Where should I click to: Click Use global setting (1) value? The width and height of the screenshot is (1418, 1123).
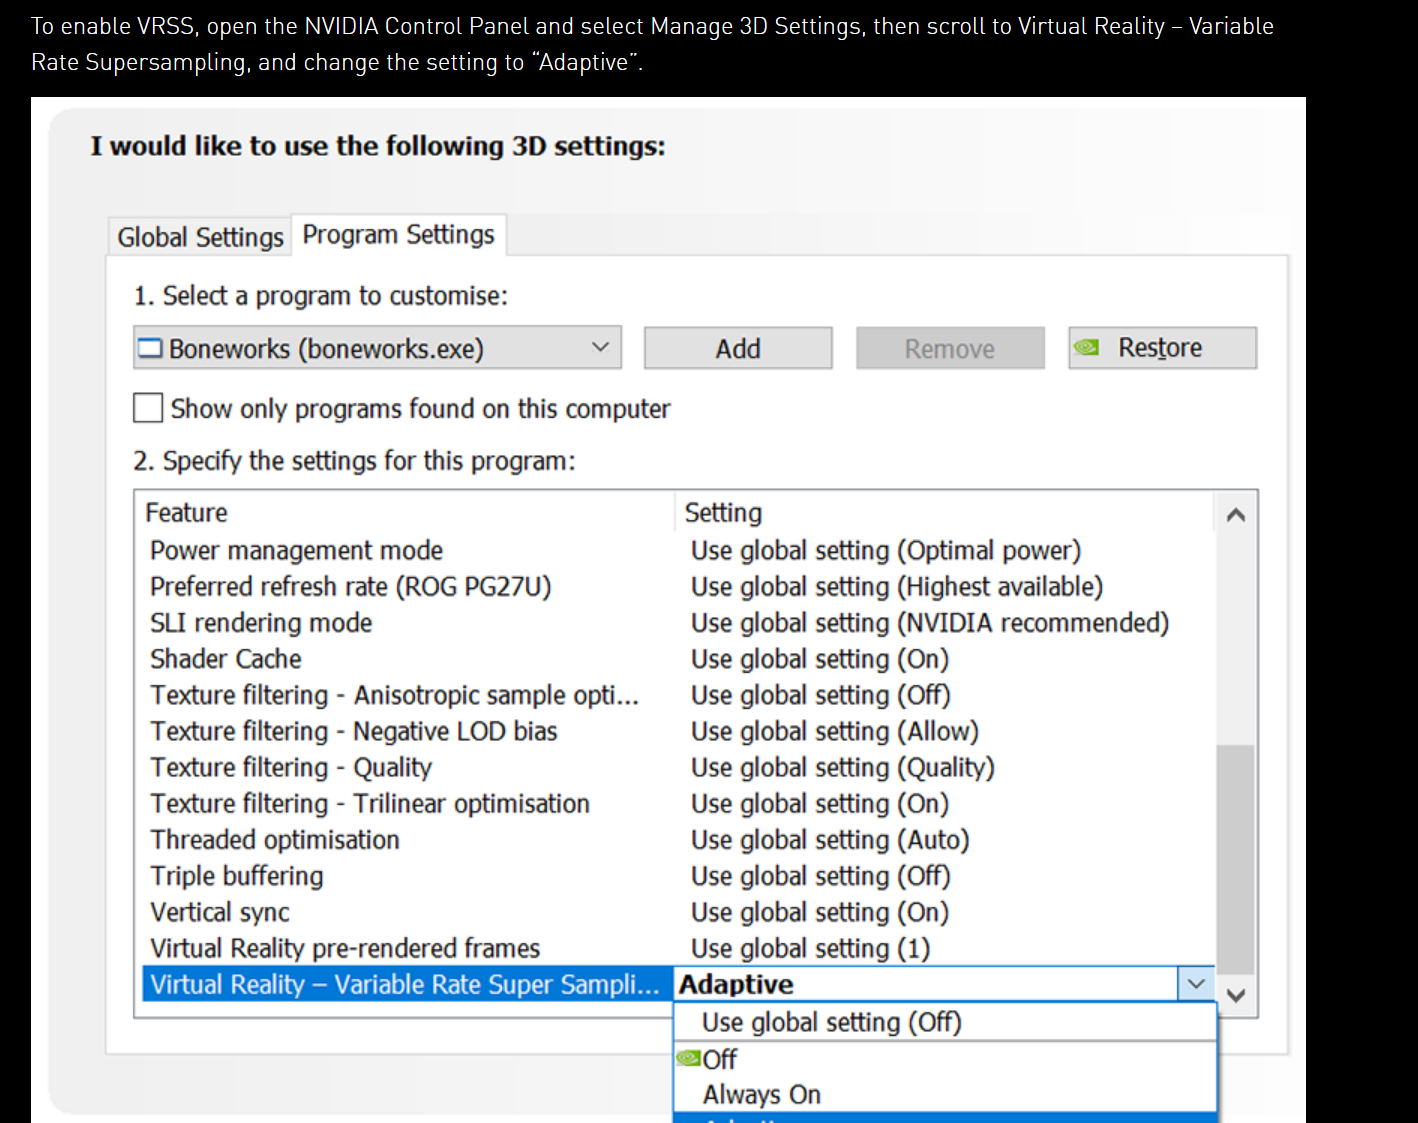tap(811, 948)
